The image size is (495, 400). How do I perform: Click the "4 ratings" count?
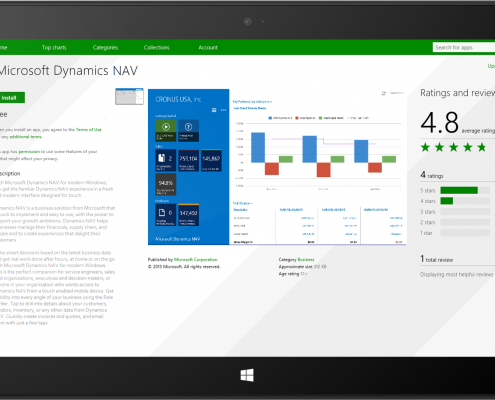pos(432,175)
